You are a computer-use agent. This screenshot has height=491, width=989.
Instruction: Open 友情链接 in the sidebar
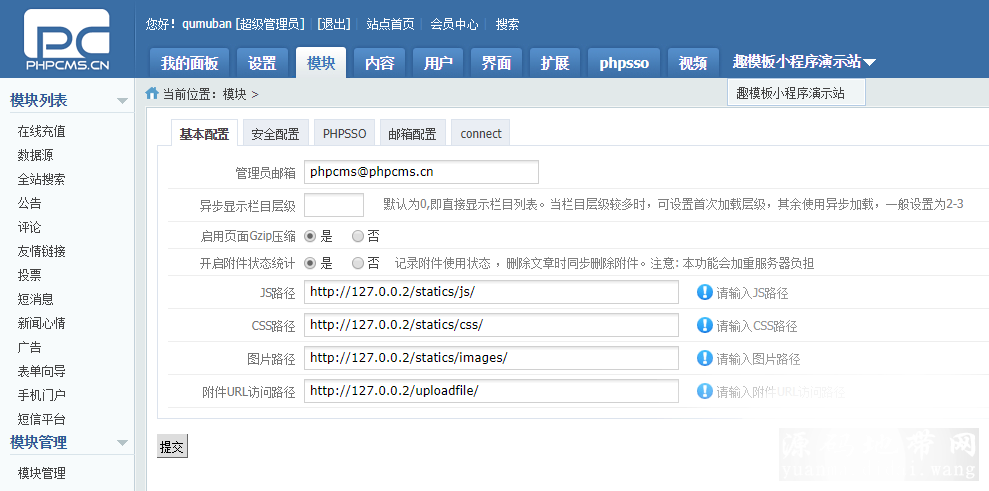click(42, 251)
